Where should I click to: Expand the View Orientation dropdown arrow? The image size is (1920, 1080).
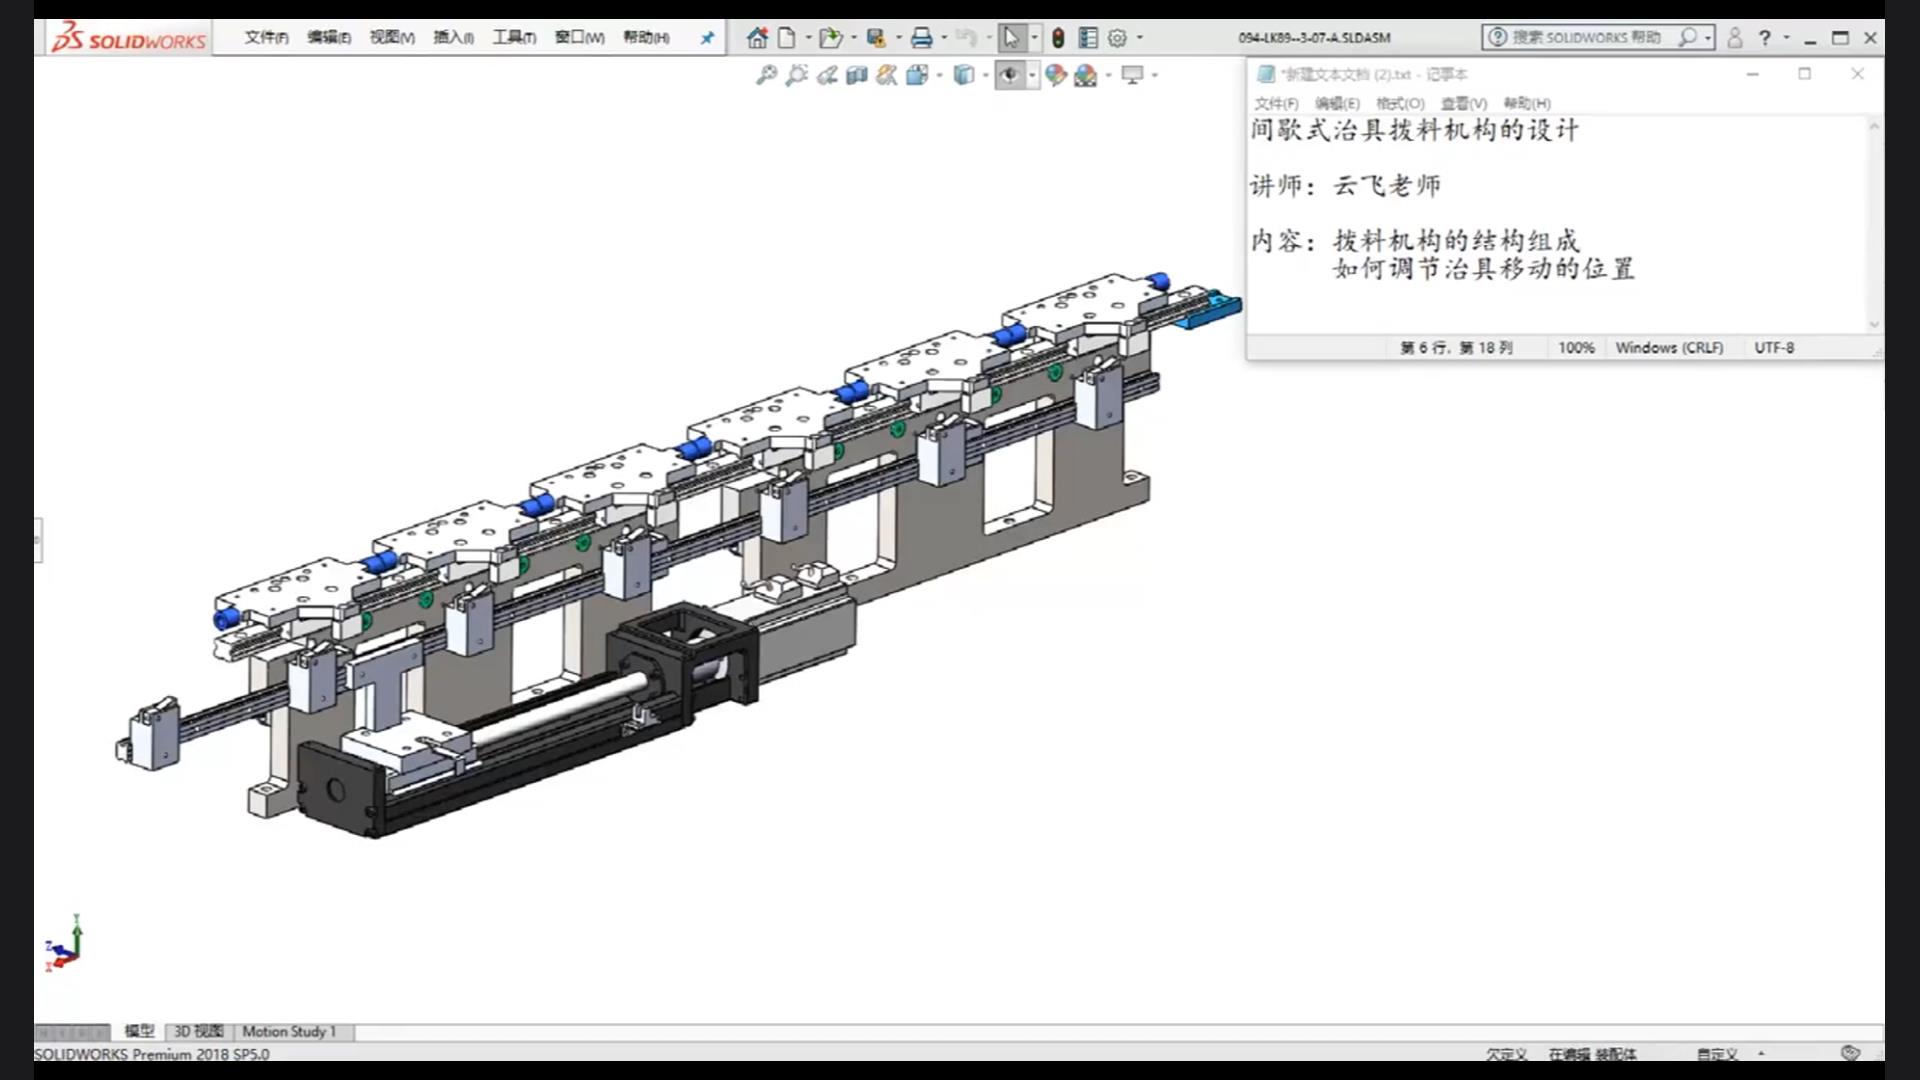coord(939,75)
